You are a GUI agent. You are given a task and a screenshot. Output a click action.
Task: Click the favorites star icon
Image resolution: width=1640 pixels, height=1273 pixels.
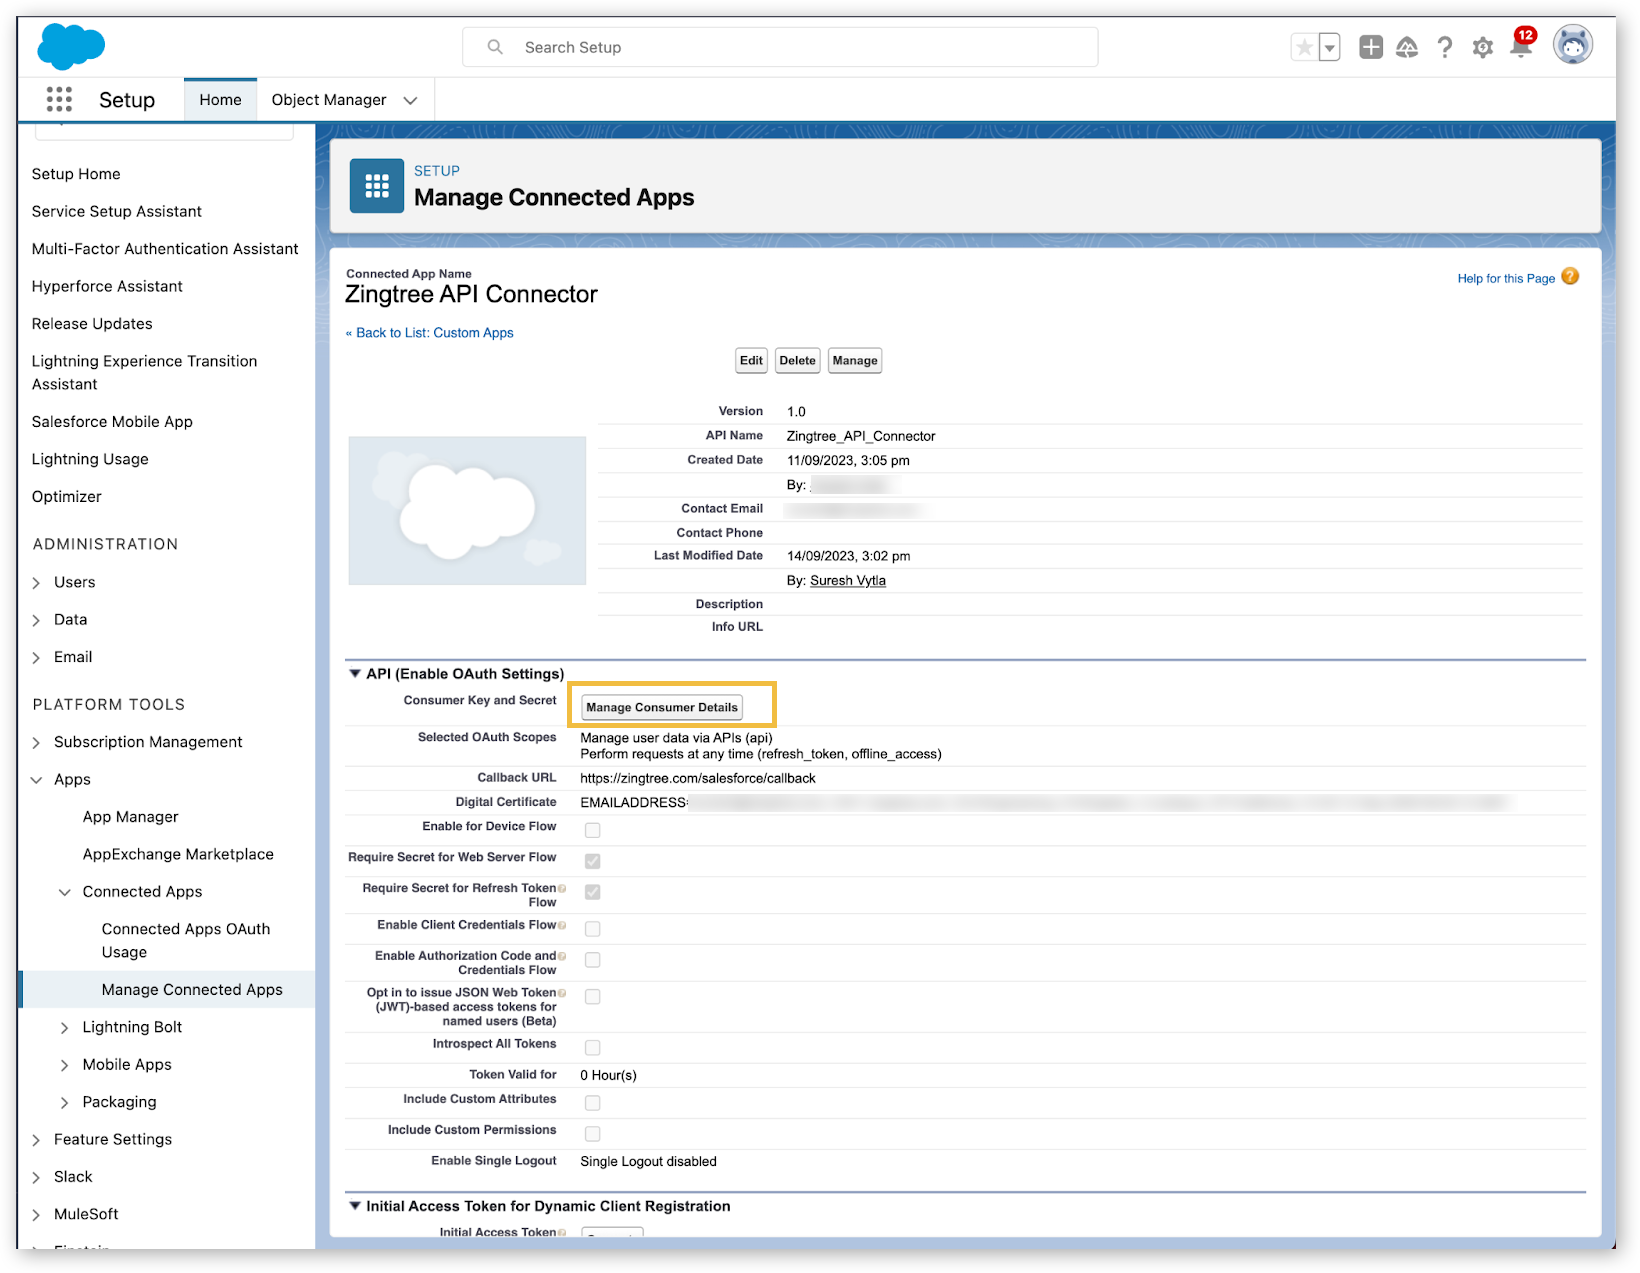point(1304,47)
